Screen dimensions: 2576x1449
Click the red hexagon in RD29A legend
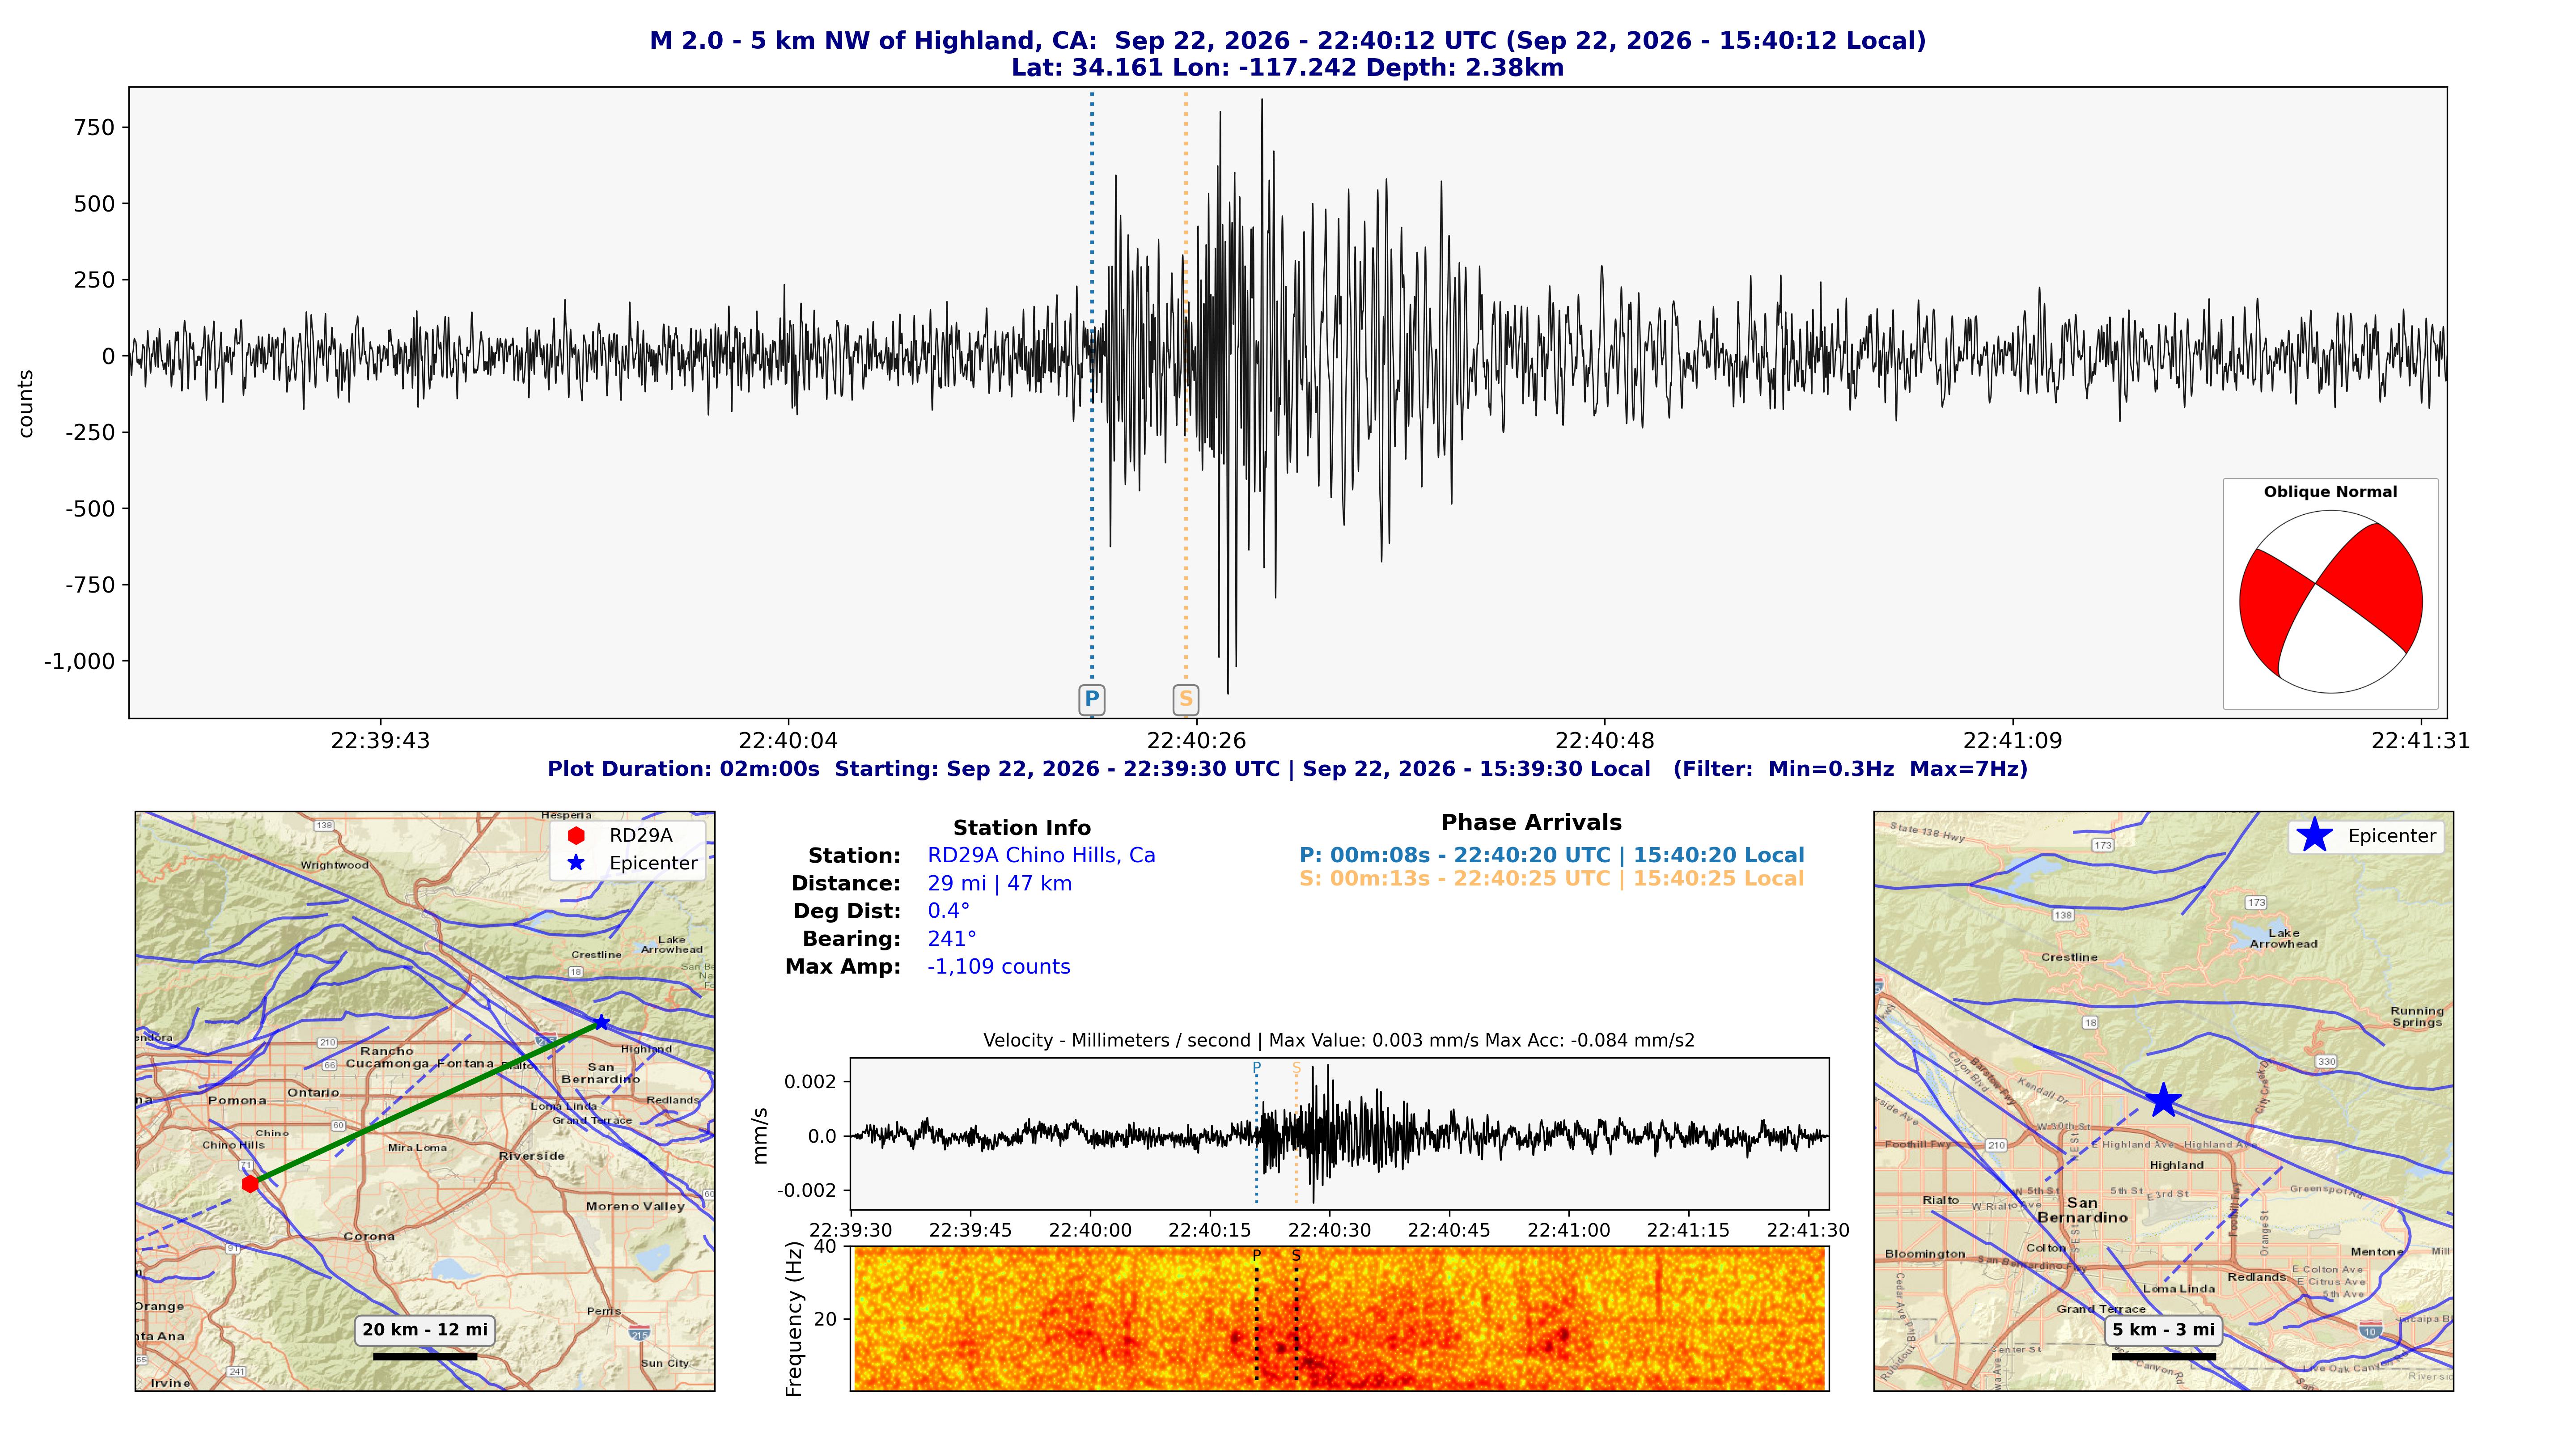pyautogui.click(x=576, y=835)
